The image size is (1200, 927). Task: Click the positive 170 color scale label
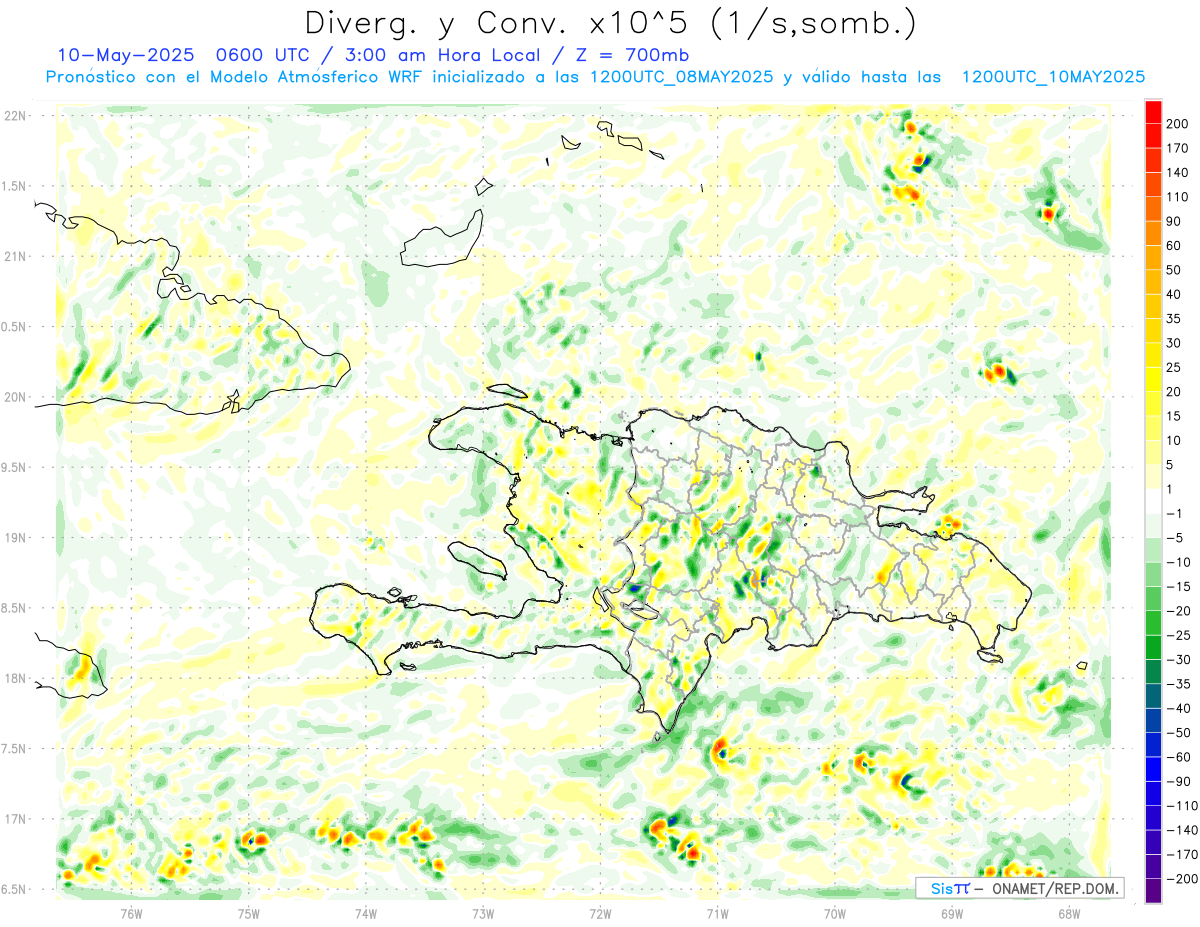1178,148
